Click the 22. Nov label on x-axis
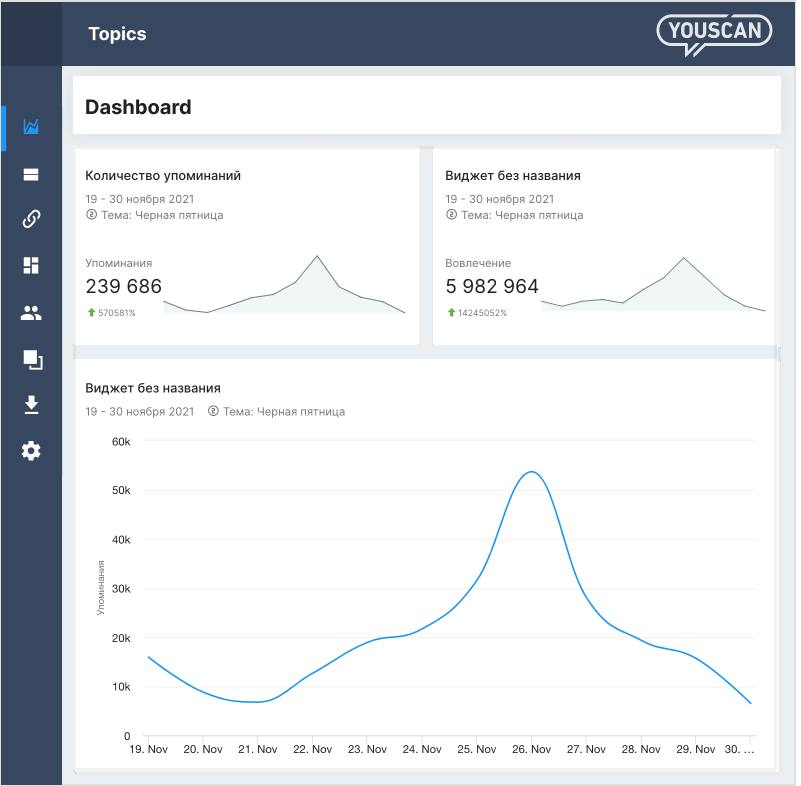The width and height of the screenshot is (801, 786). (x=313, y=749)
